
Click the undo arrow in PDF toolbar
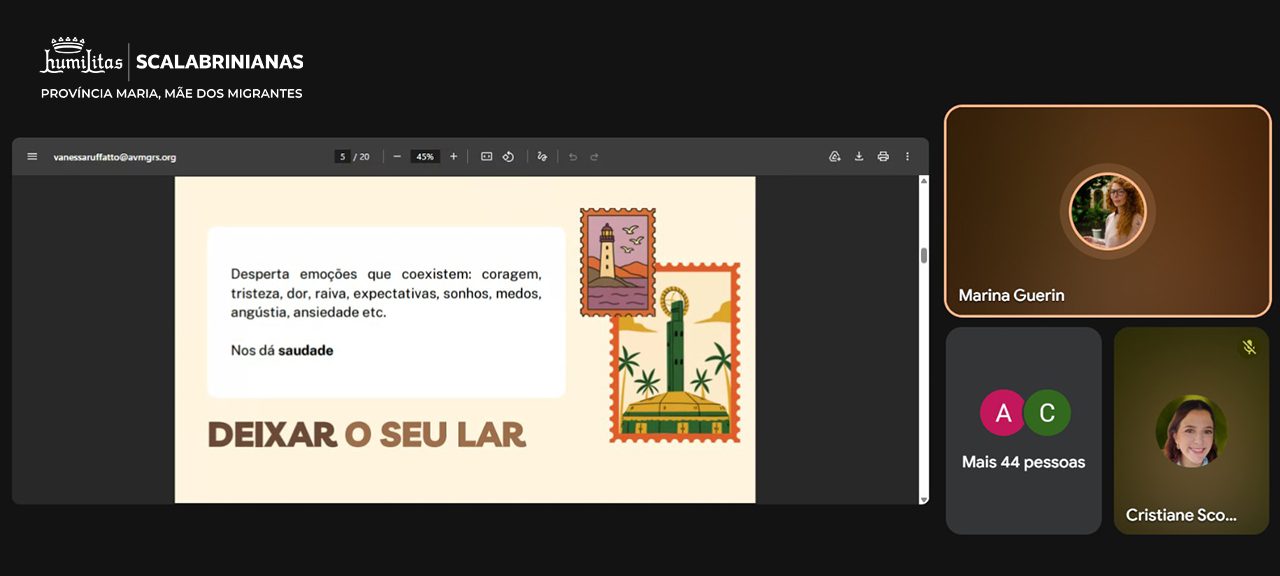tap(573, 157)
